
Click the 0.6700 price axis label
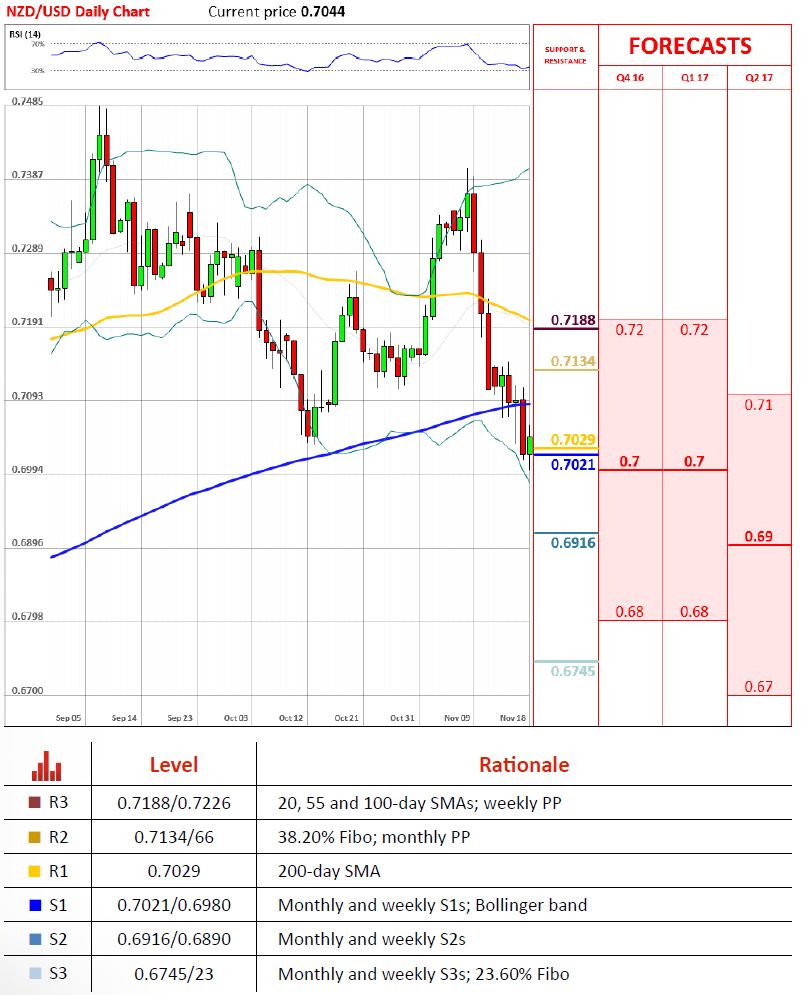pyautogui.click(x=27, y=690)
